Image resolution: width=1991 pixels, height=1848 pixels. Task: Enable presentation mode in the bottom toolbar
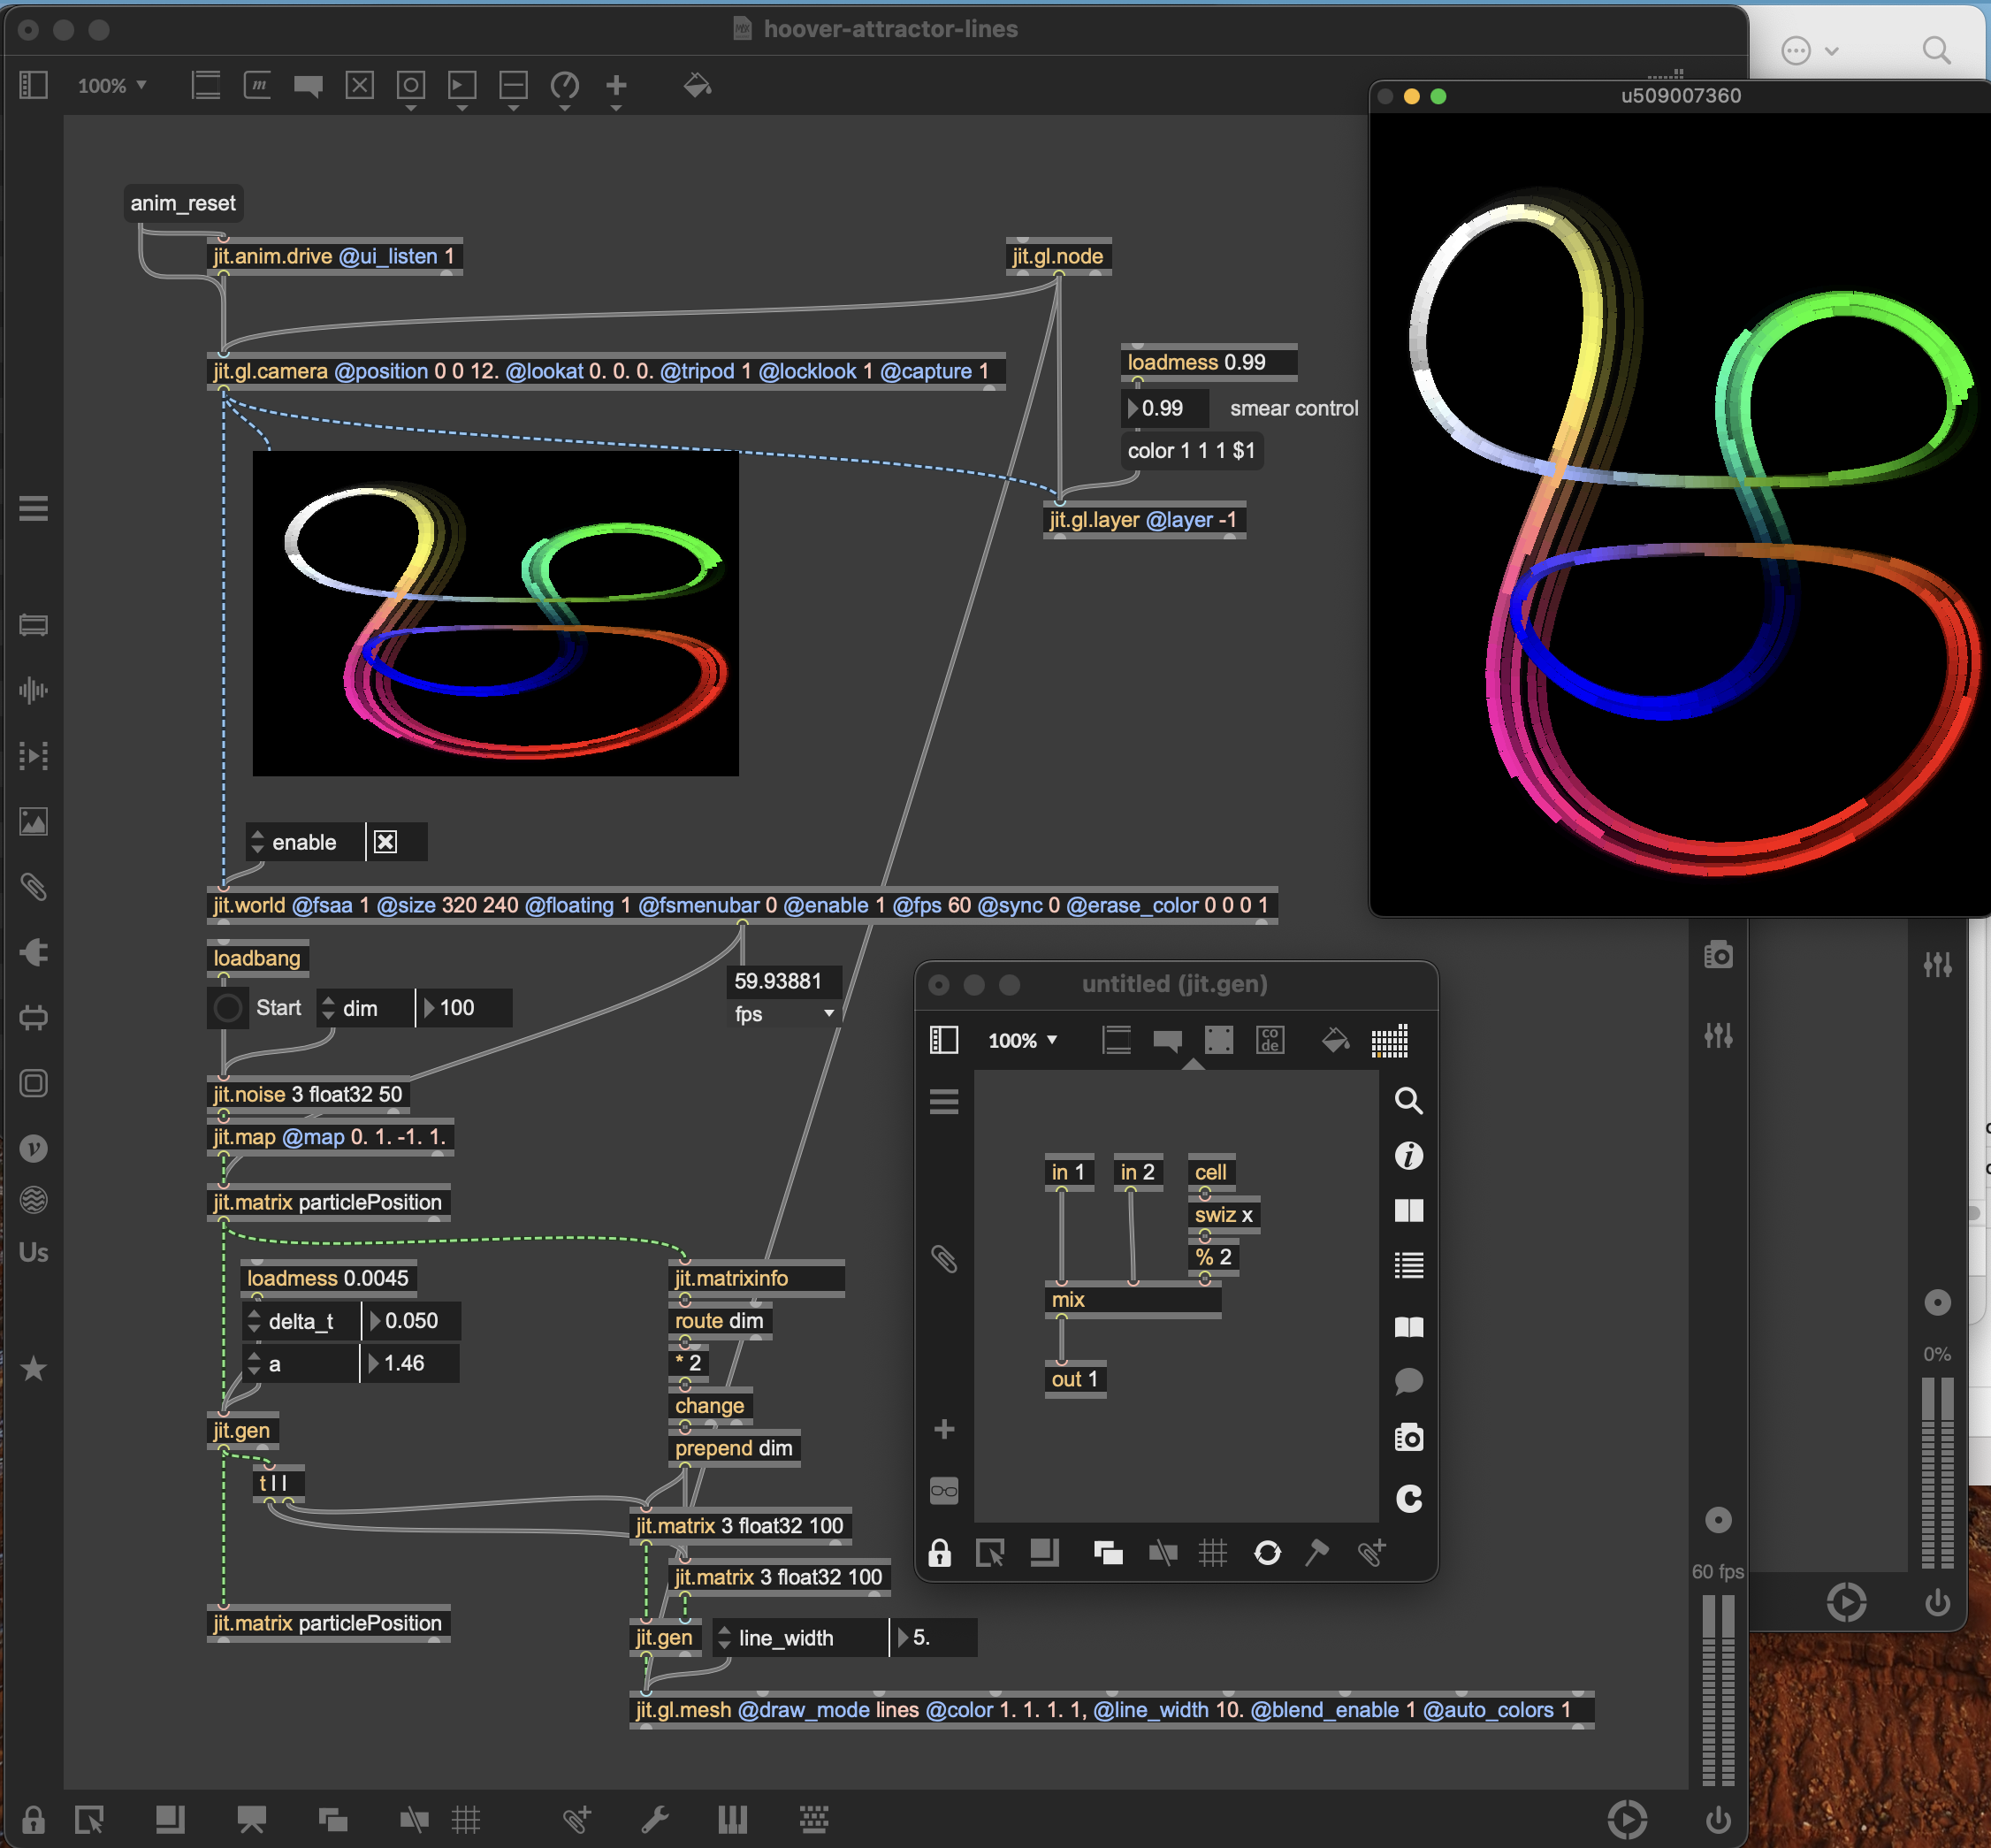pyautogui.click(x=251, y=1819)
